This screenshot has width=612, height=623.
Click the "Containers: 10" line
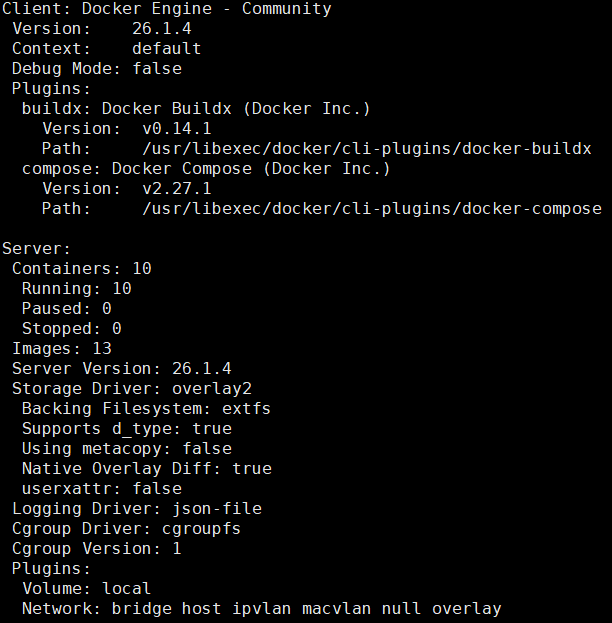click(81, 268)
